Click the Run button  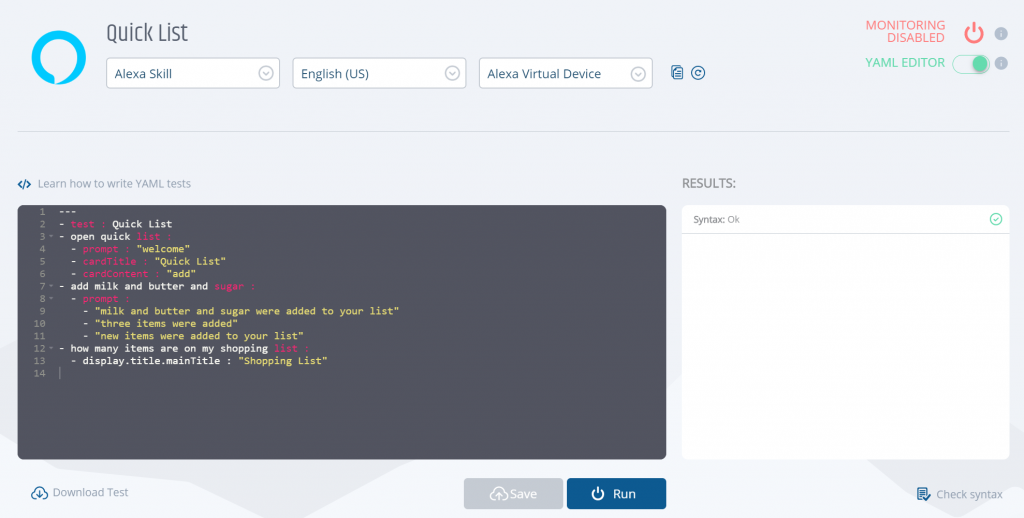click(616, 493)
